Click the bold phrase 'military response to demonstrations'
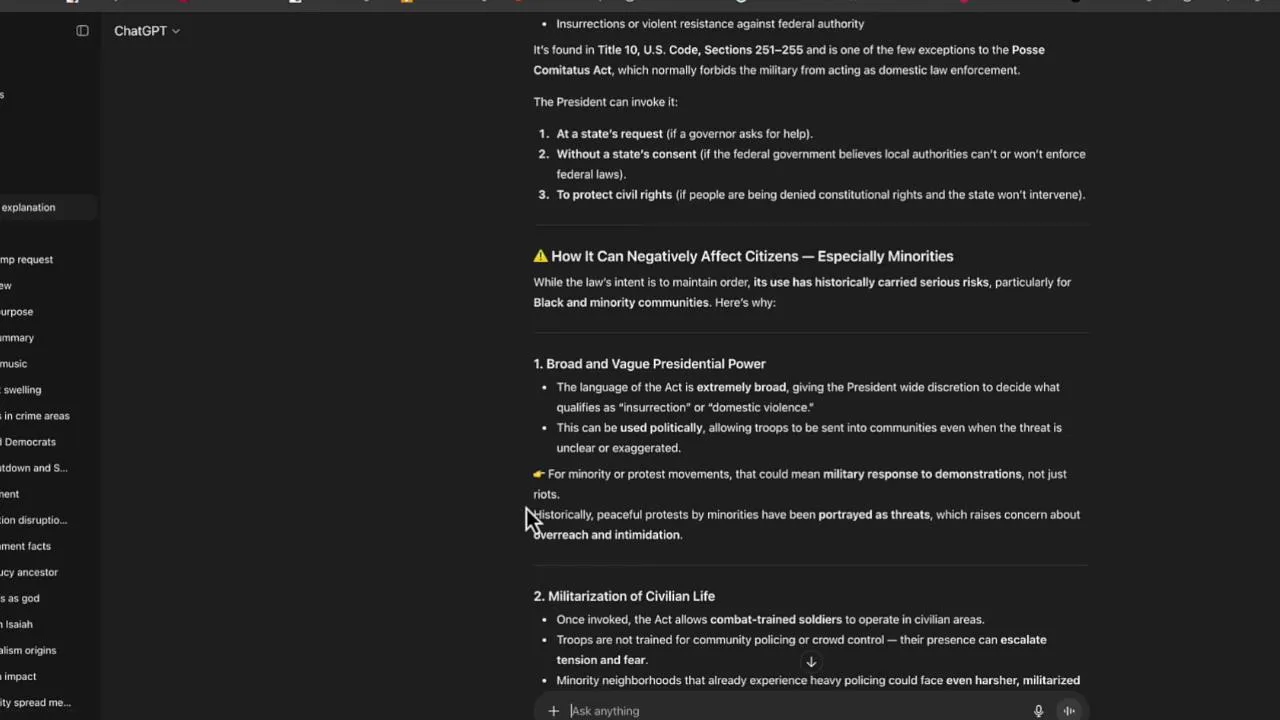 click(922, 474)
